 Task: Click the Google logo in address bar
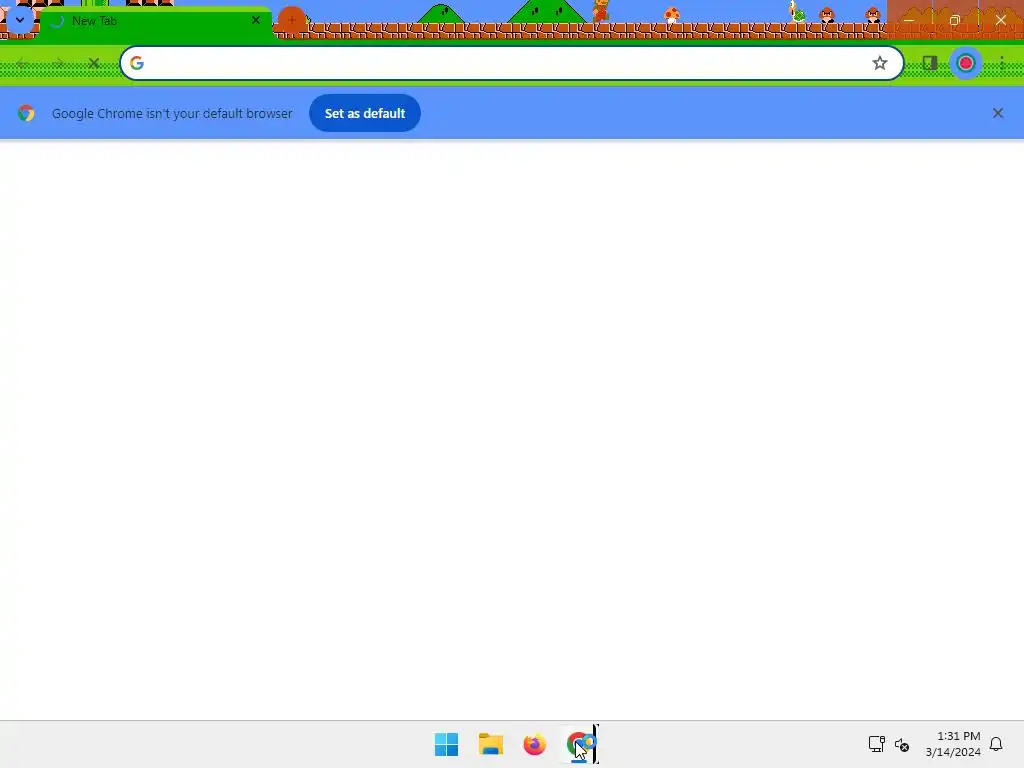(x=136, y=63)
